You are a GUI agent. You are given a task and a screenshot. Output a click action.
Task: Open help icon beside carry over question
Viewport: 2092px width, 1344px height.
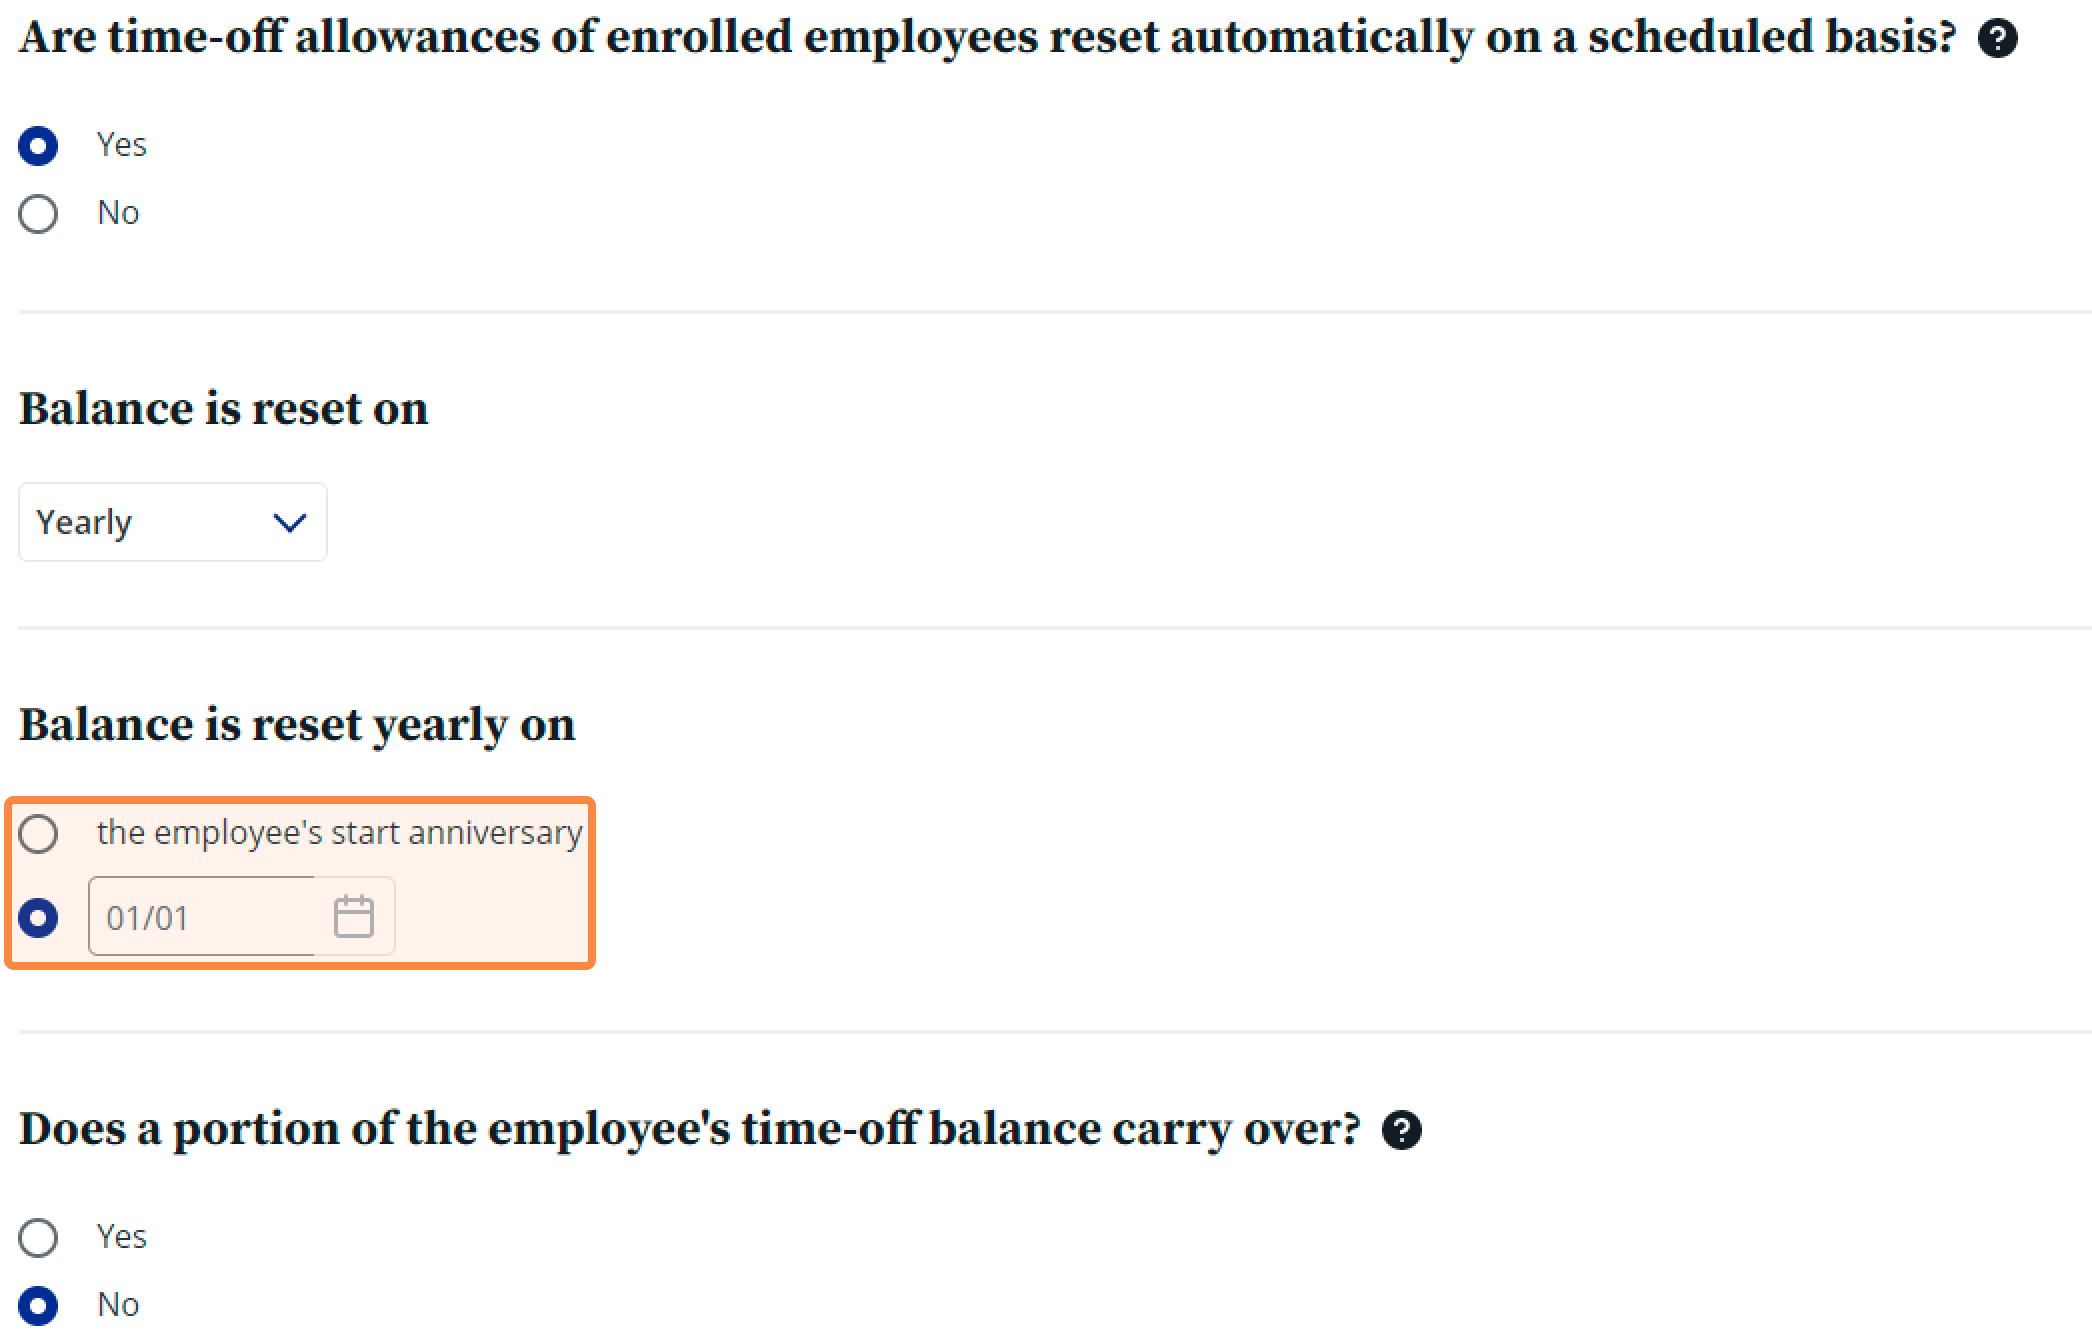pyautogui.click(x=1401, y=1130)
